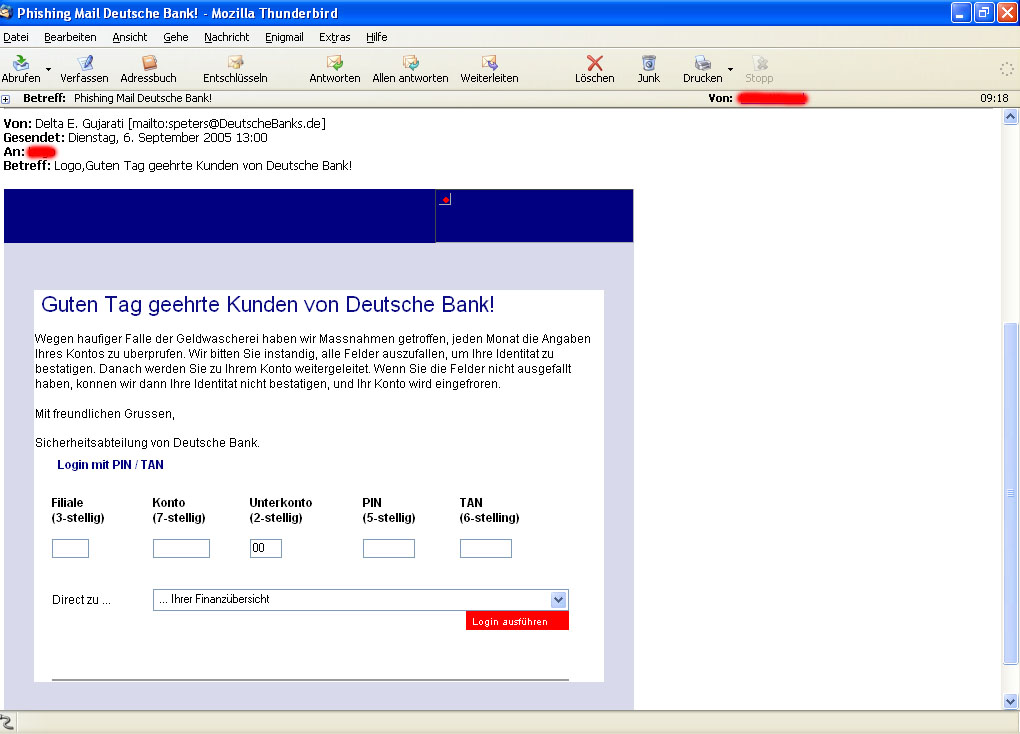This screenshot has width=1020, height=734.
Task: Open the Bearbeiten menu
Action: tap(70, 37)
